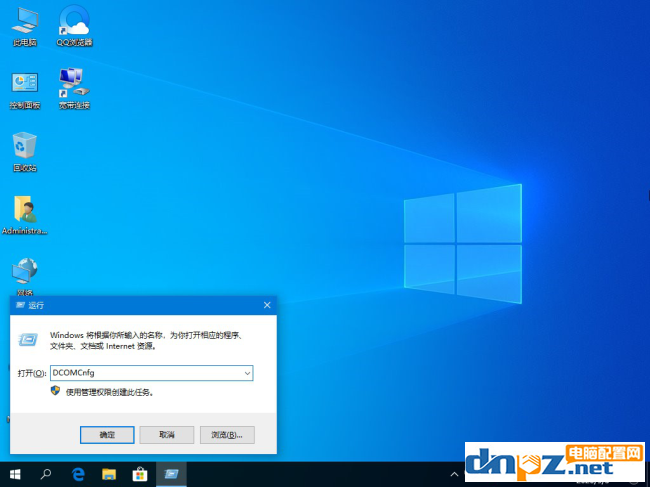The width and height of the screenshot is (650, 487).
Task: Select the QQ Browser desktop shortcut
Action: tap(74, 26)
